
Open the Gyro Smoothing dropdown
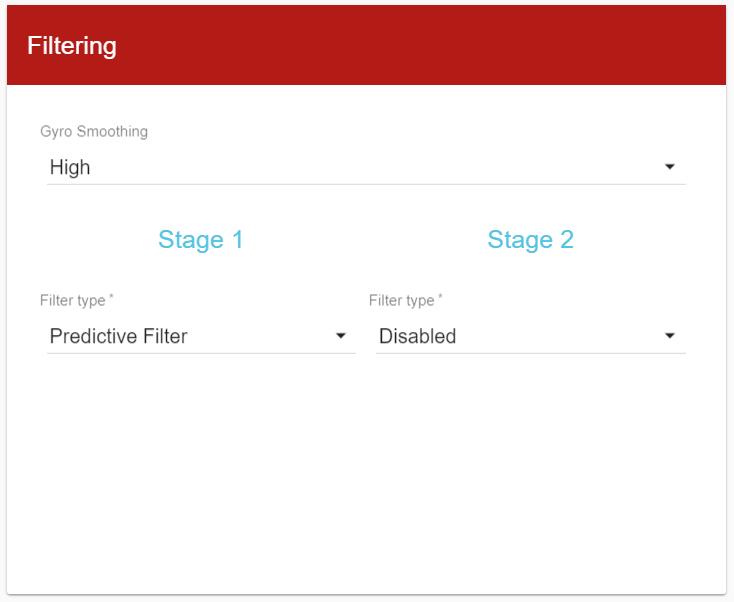tap(366, 167)
